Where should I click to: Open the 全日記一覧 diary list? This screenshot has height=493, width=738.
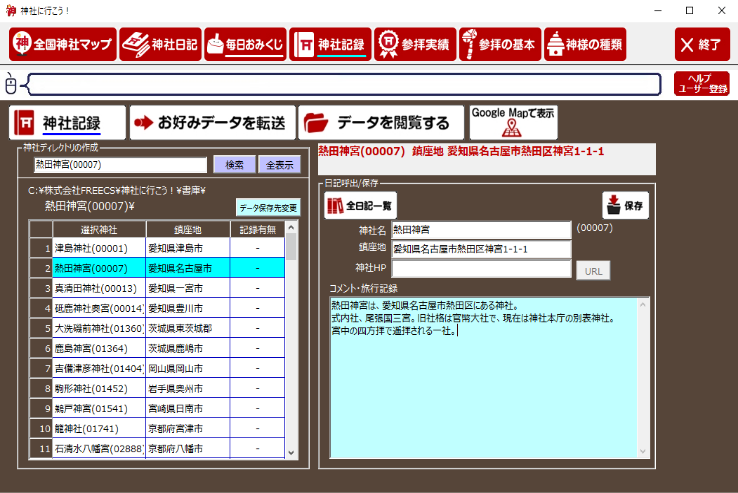[x=360, y=205]
